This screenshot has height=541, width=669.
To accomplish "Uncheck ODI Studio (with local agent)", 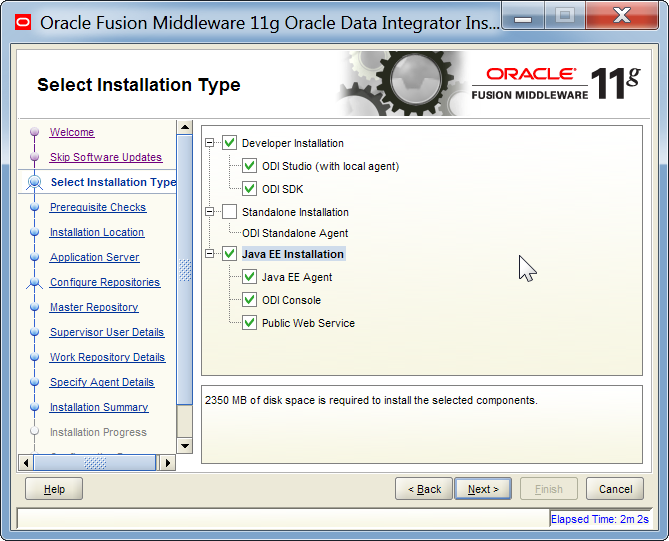I will pos(250,166).
